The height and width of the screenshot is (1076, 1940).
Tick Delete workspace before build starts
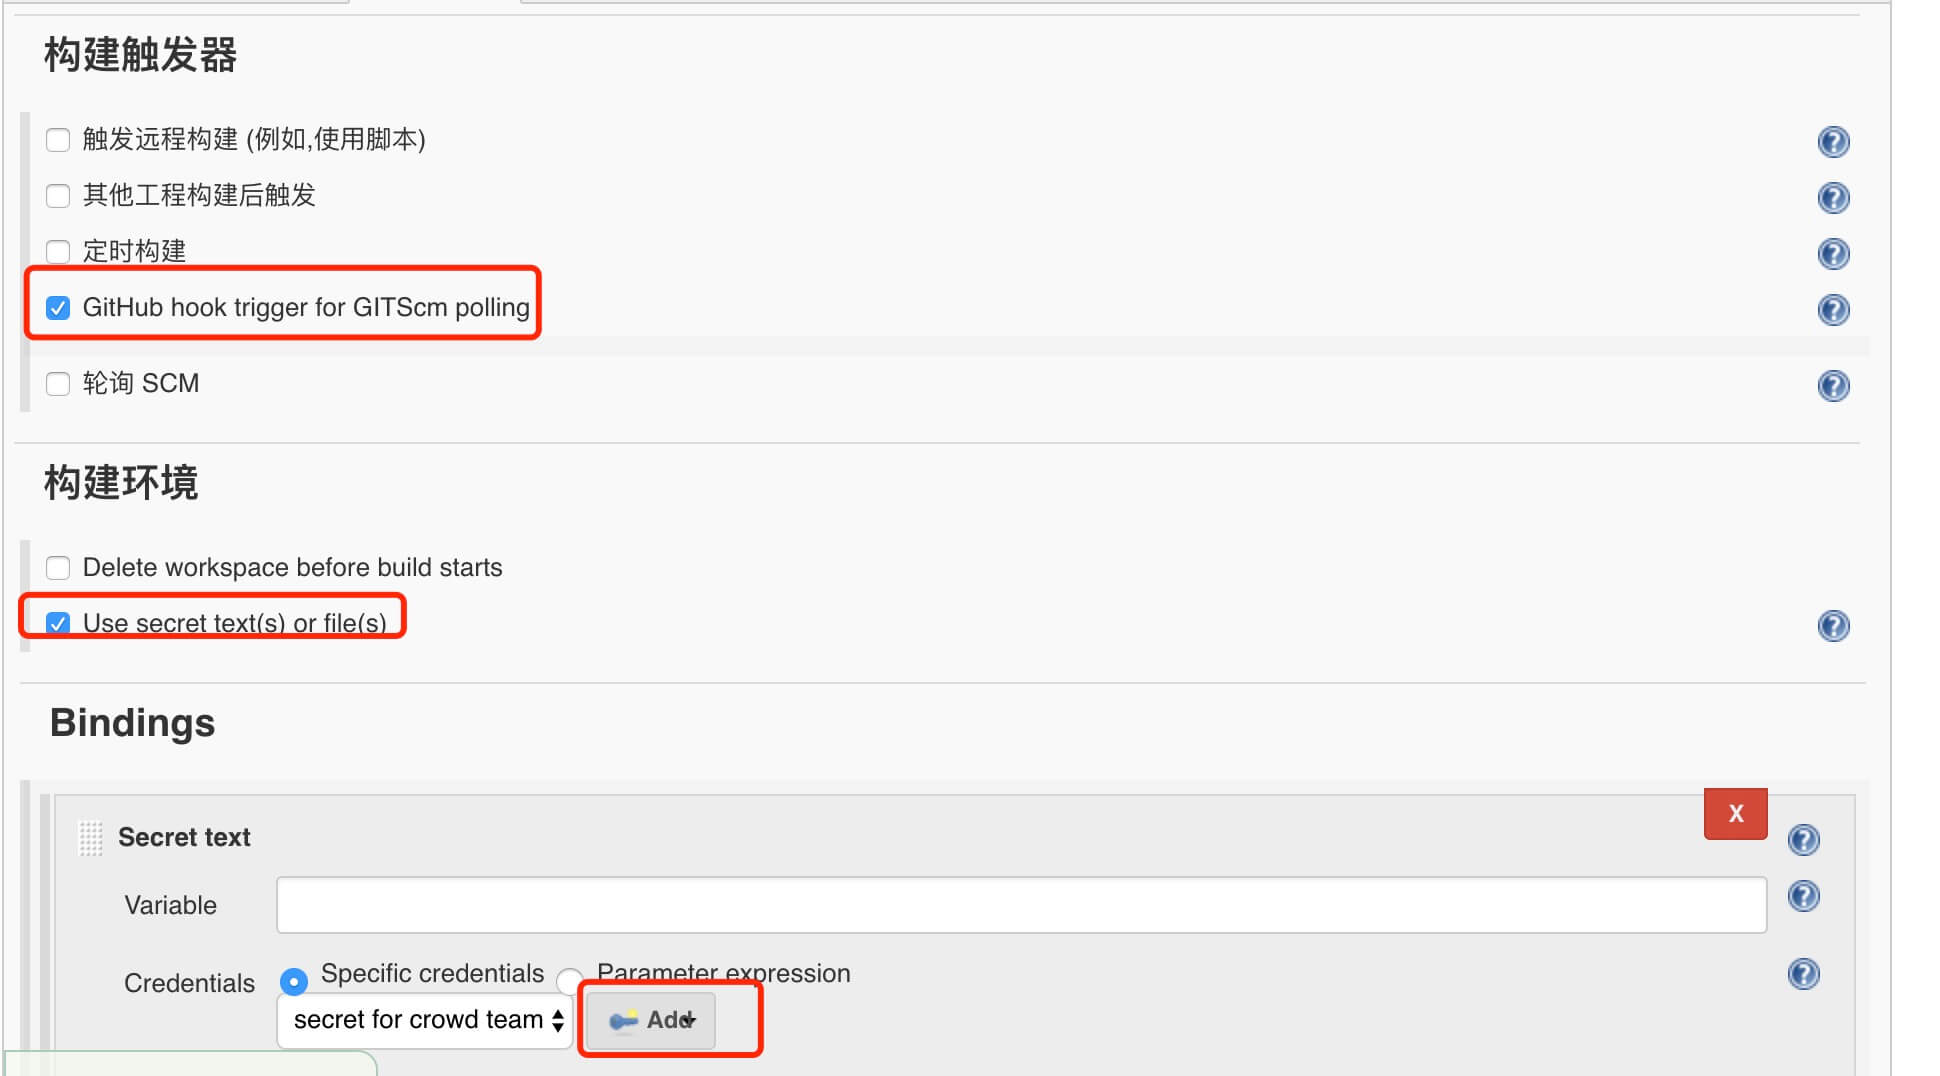coord(58,568)
